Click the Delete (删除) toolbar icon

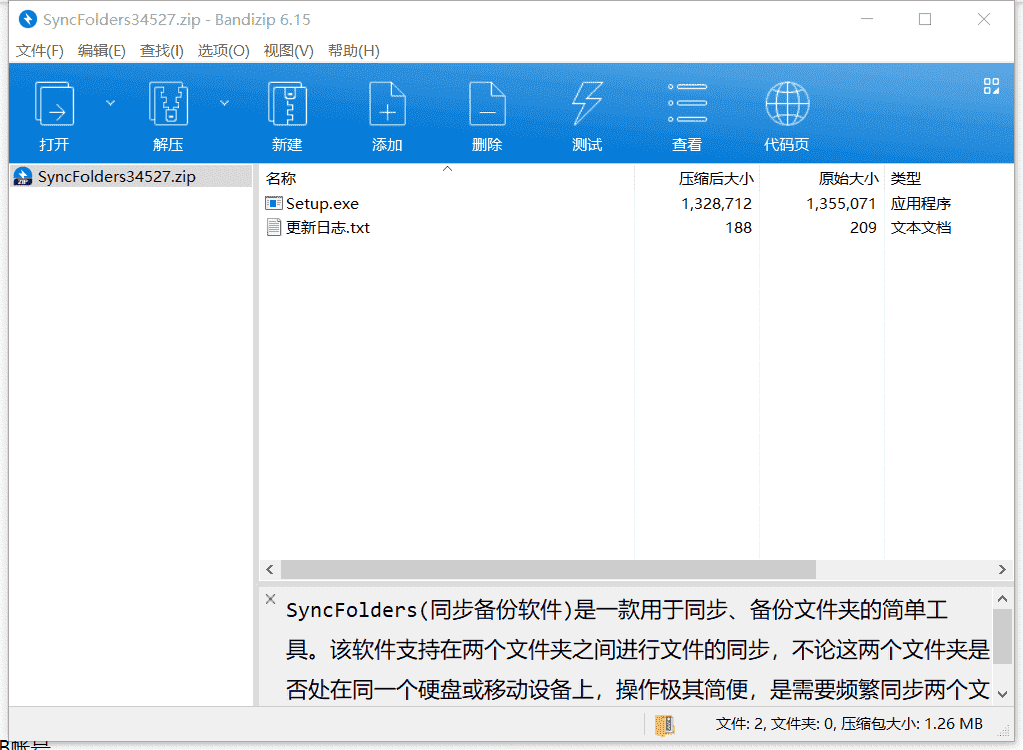click(487, 104)
